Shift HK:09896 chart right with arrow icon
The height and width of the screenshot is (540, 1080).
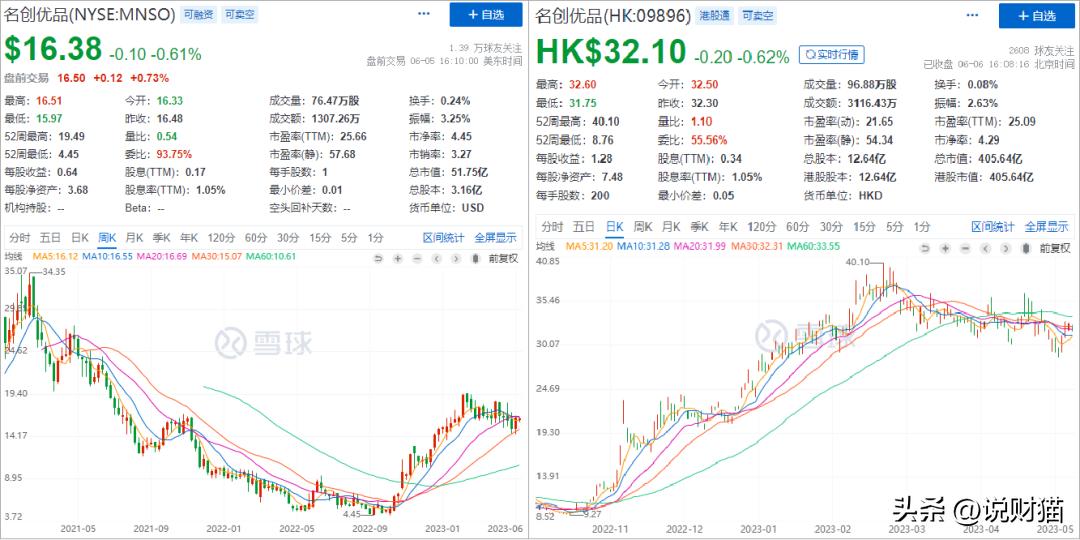pos(1004,248)
